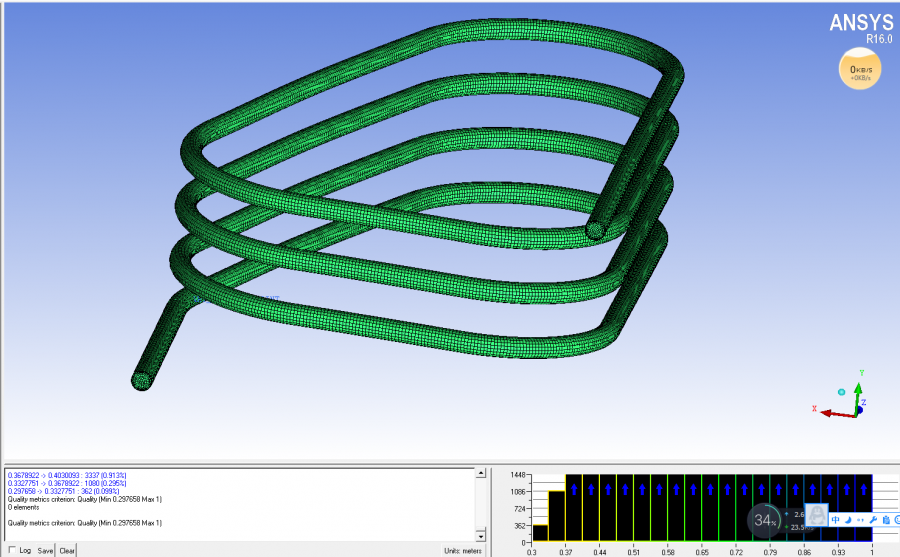Toggle the moon icon on IME toolbar

click(x=848, y=520)
